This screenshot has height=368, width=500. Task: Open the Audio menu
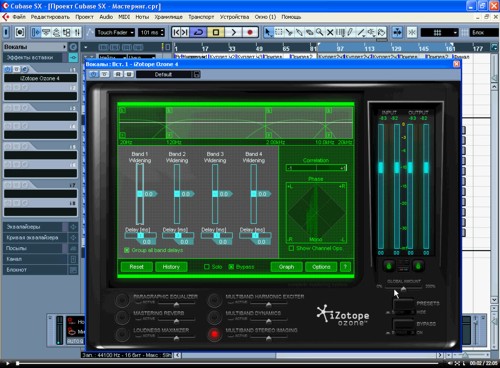(106, 17)
